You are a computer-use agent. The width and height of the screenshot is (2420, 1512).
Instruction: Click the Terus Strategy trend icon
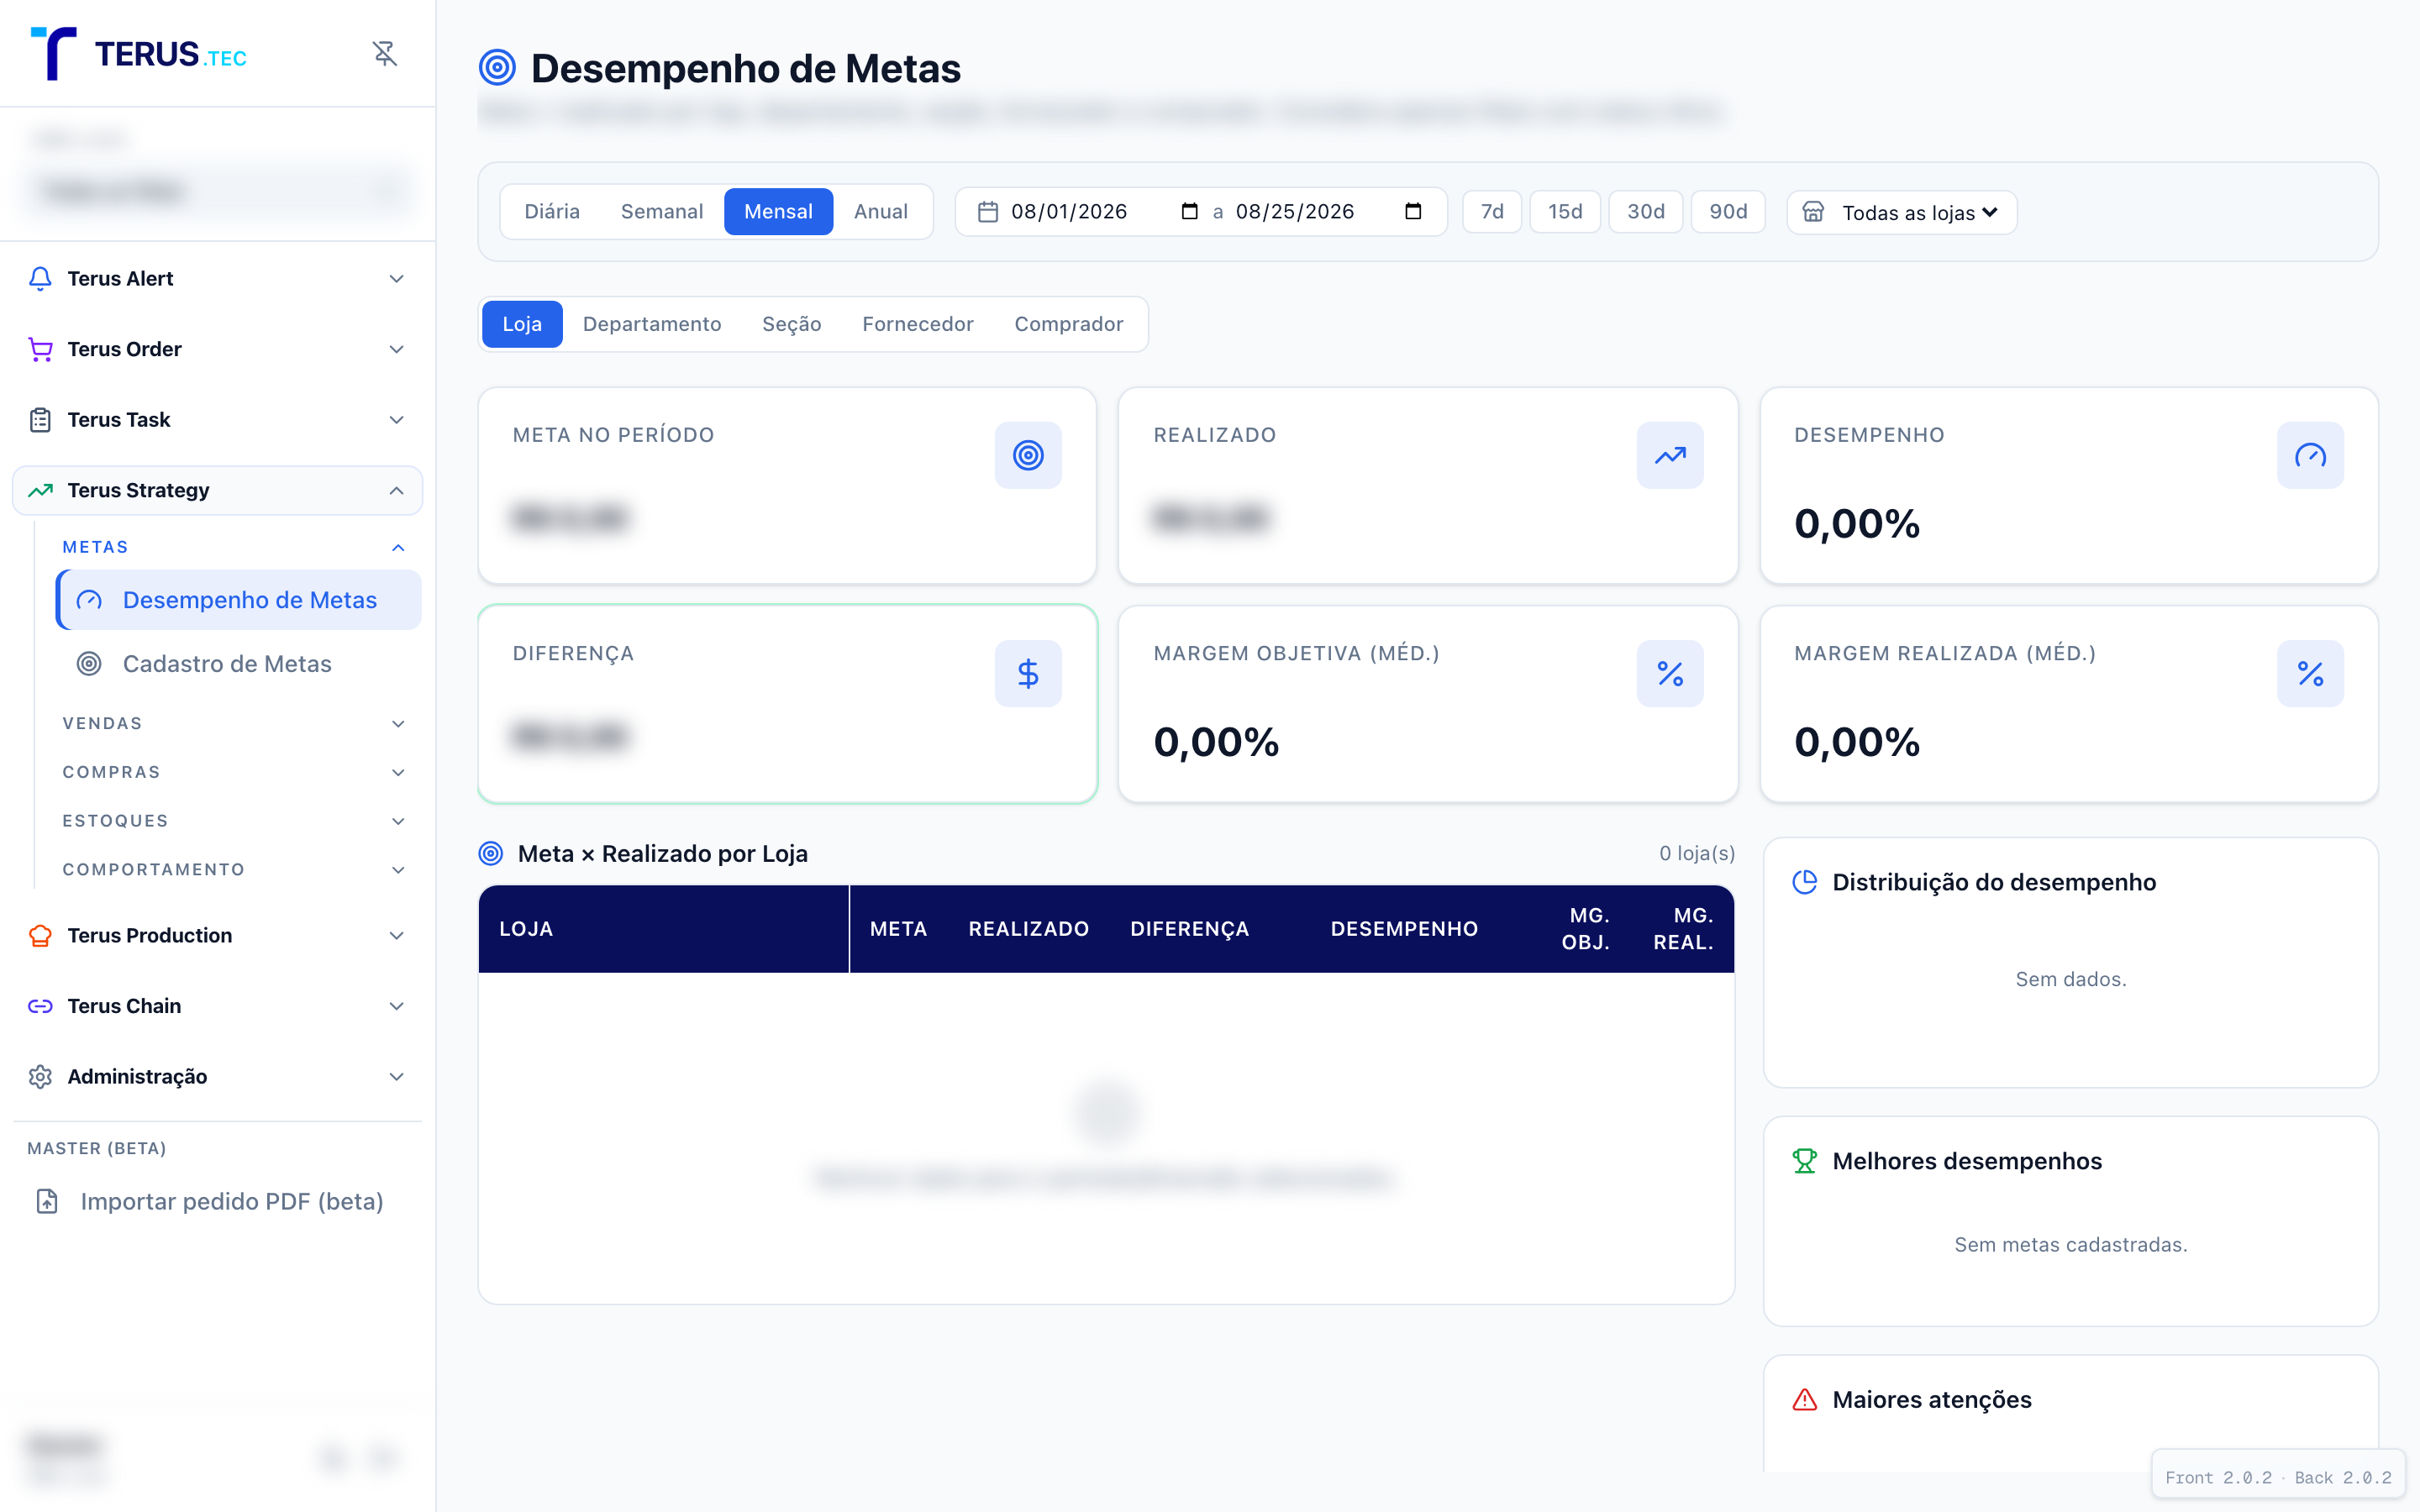(x=40, y=490)
